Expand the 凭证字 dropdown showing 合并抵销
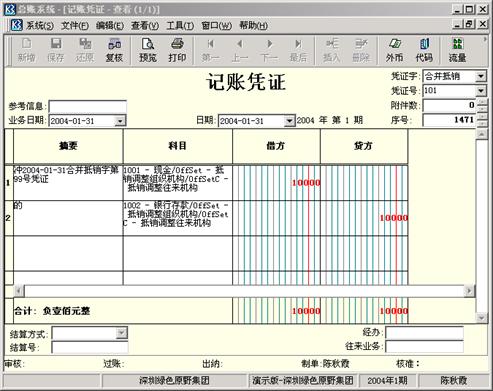The width and height of the screenshot is (493, 391). click(480, 76)
